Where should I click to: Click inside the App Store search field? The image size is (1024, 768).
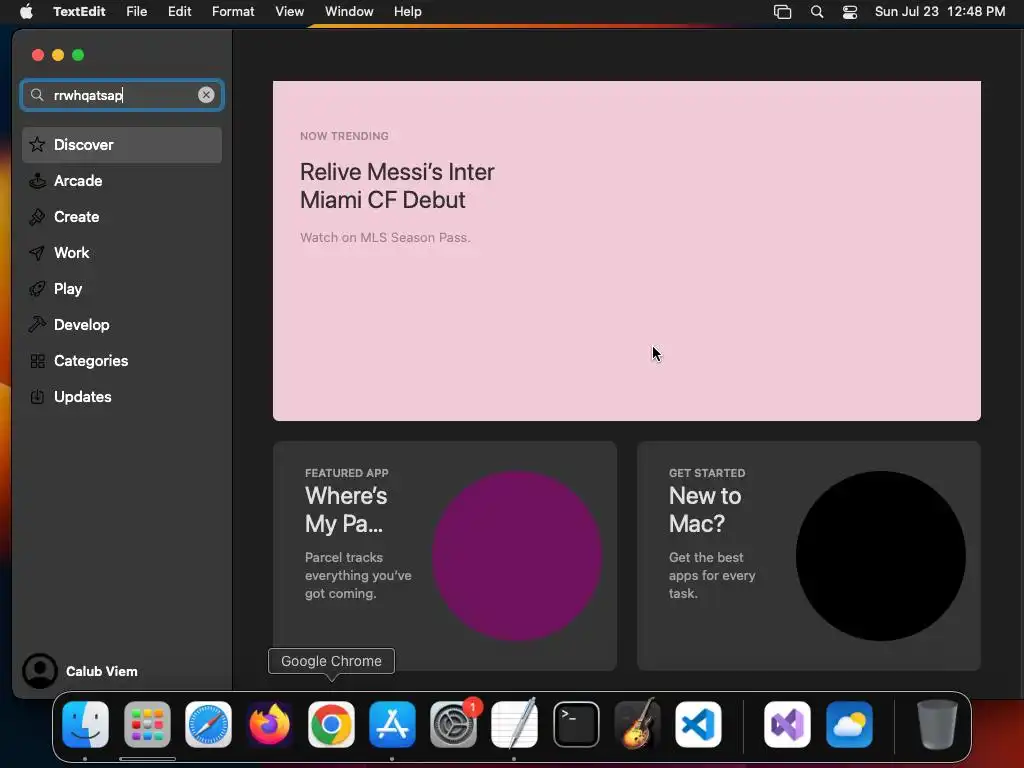[x=121, y=95]
